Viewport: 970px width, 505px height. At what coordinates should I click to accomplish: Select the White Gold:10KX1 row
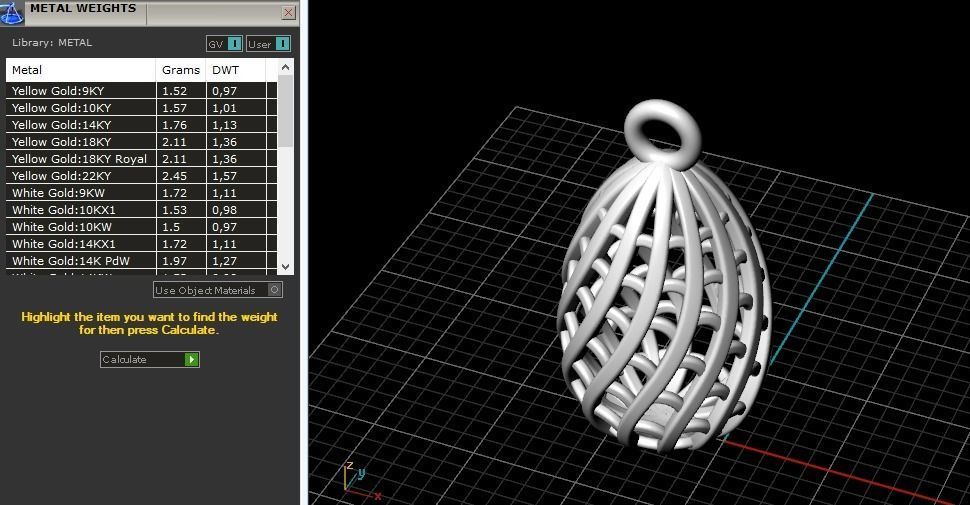tap(142, 210)
